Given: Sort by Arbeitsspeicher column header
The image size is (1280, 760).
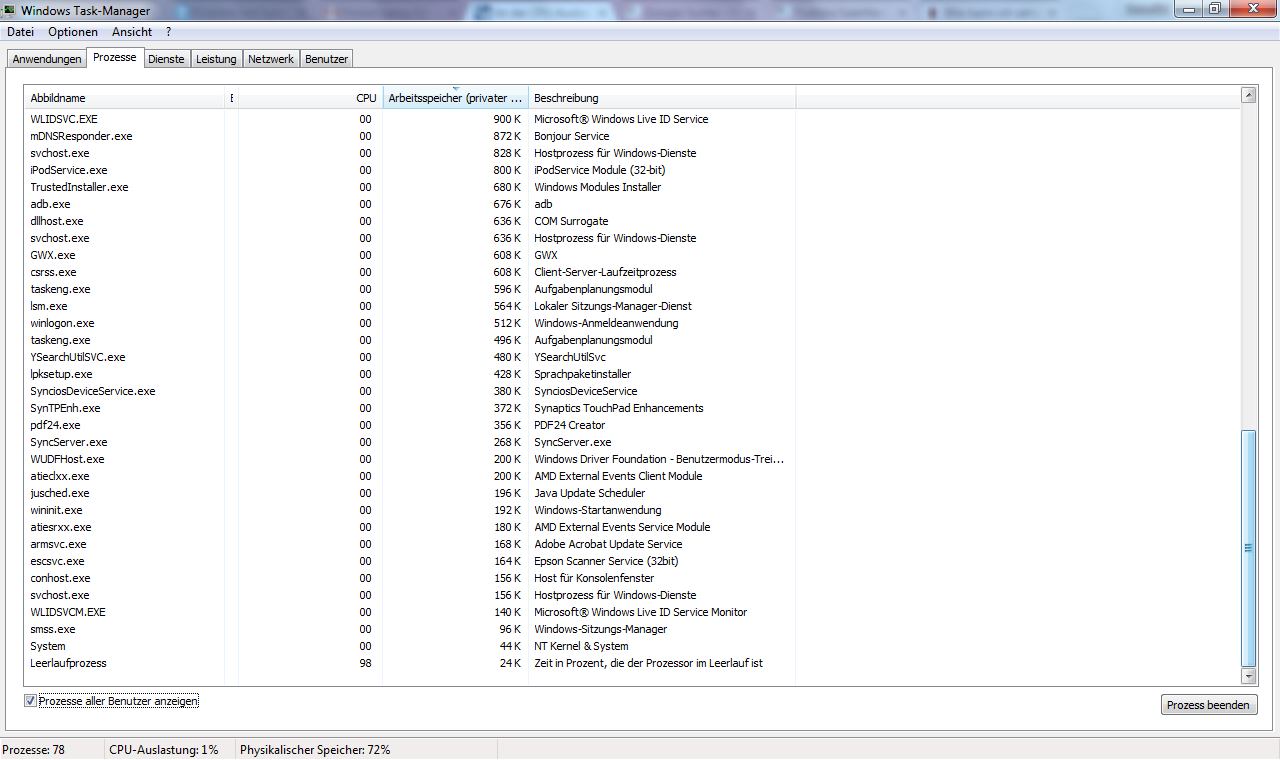Looking at the screenshot, I should pyautogui.click(x=456, y=98).
